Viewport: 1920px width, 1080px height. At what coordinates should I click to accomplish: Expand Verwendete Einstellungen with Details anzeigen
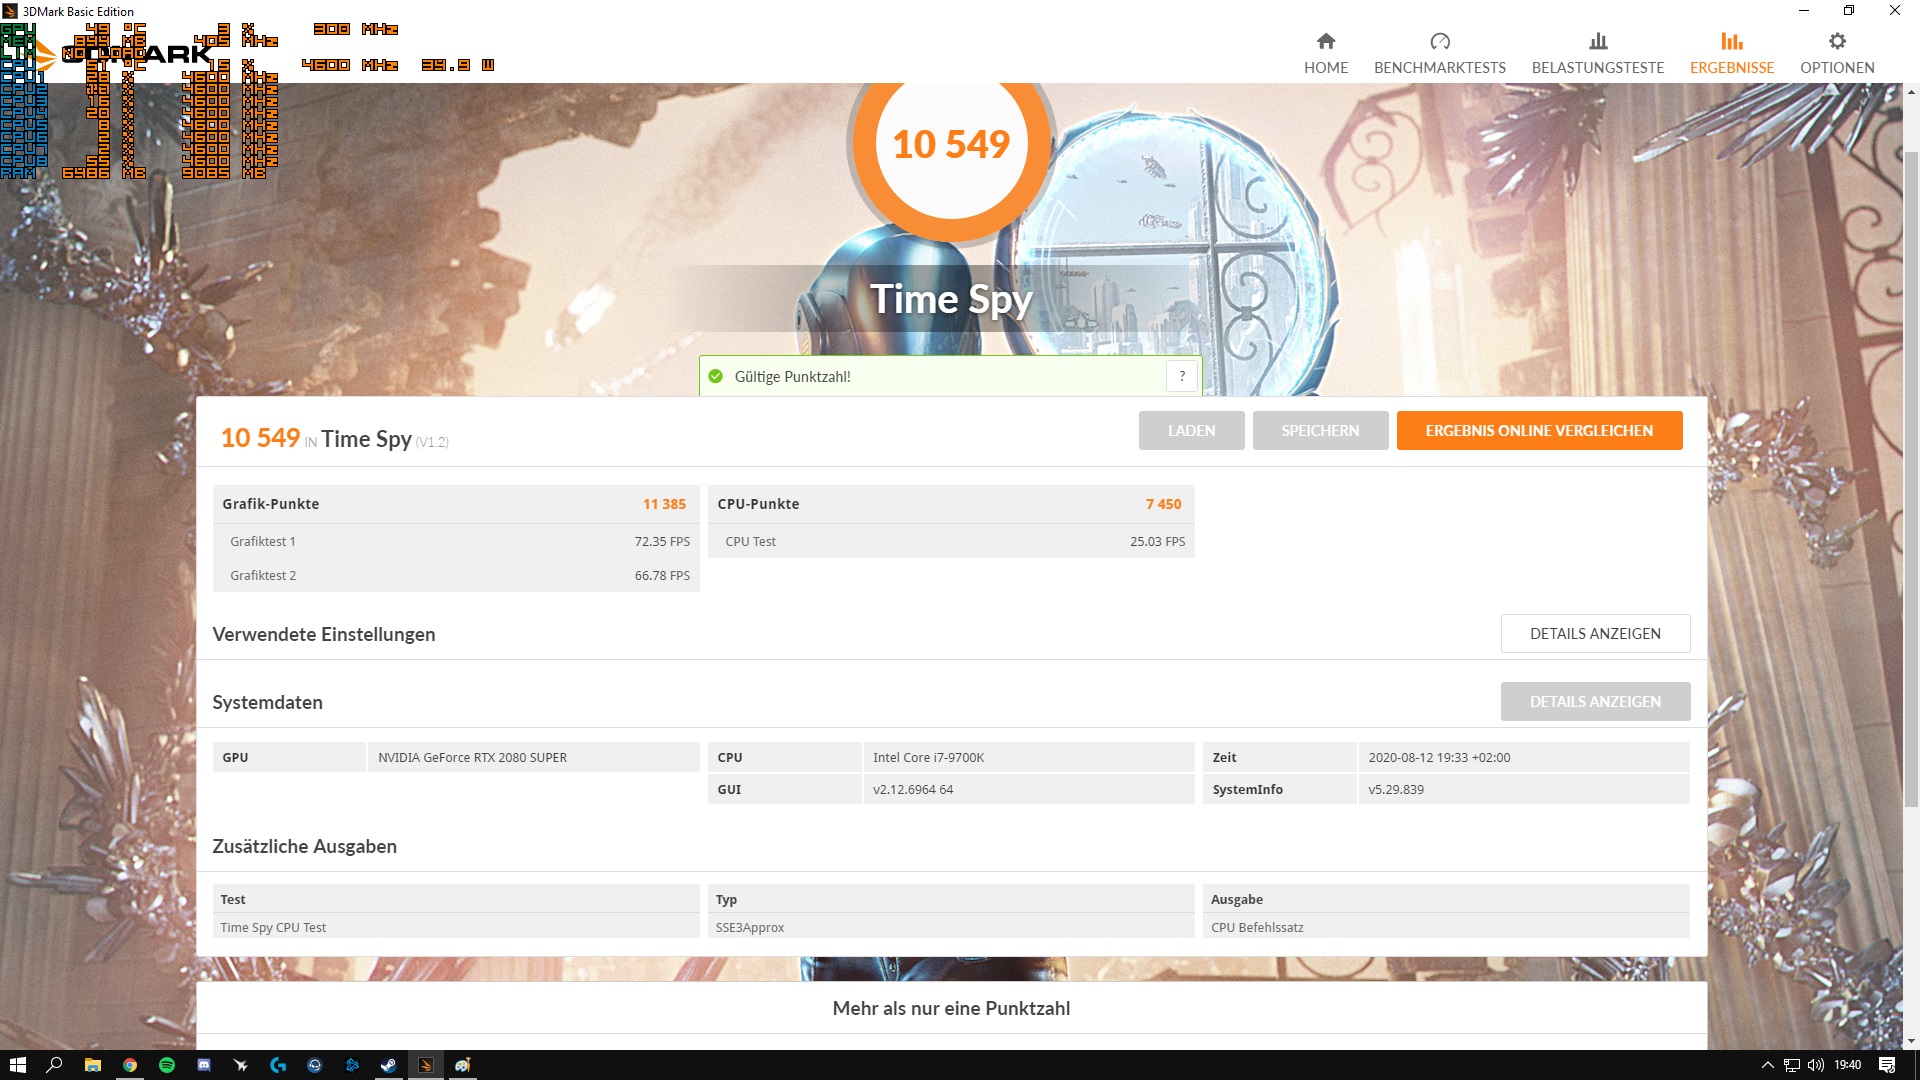(1594, 633)
